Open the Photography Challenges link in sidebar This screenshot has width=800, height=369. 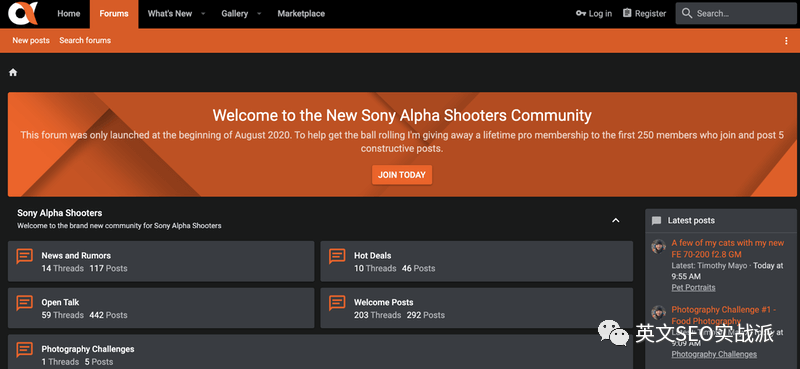[714, 354]
